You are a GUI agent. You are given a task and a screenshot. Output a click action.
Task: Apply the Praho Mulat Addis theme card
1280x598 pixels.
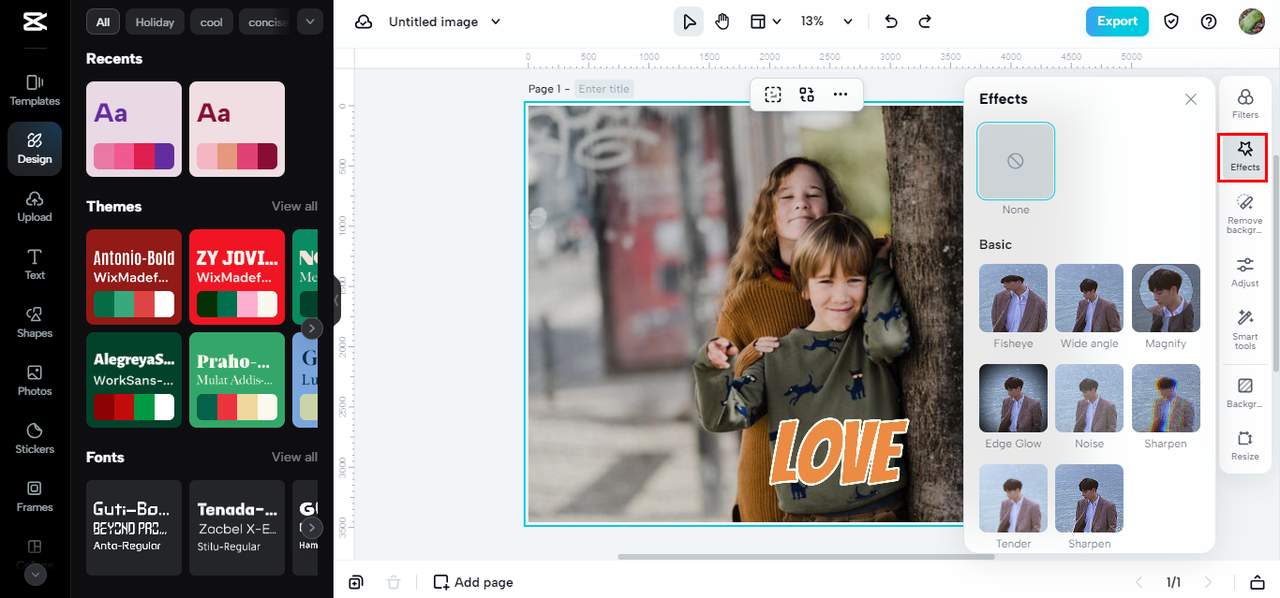pos(237,380)
